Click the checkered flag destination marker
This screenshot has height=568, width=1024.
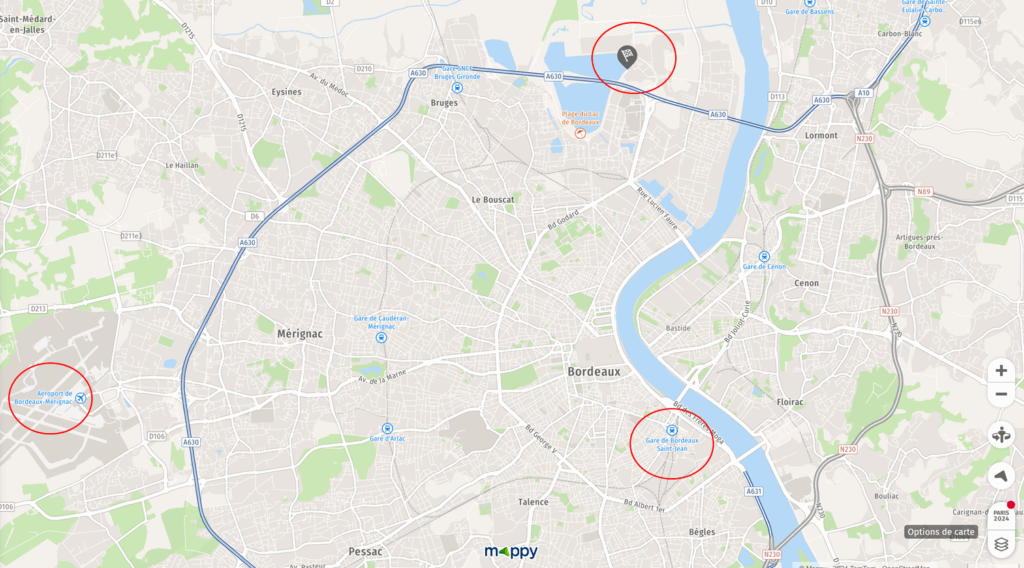tap(627, 57)
